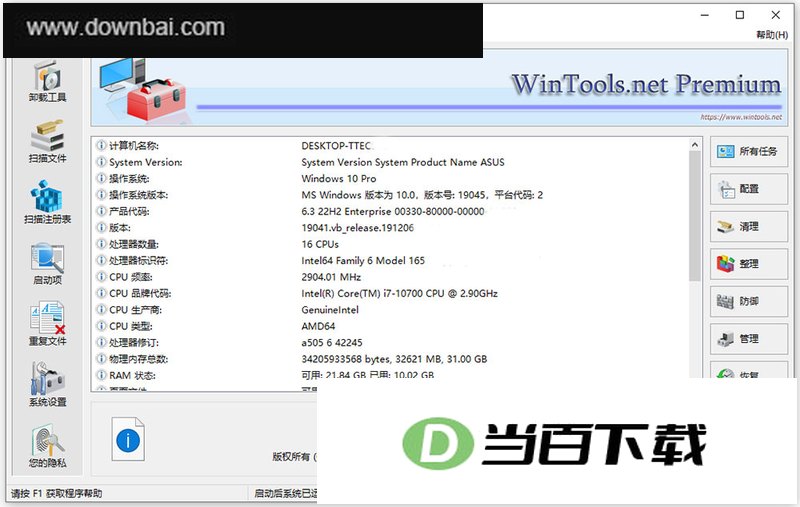Click the 请按 F1 获取程序帮助 status text
800x507 pixels.
pos(57,493)
